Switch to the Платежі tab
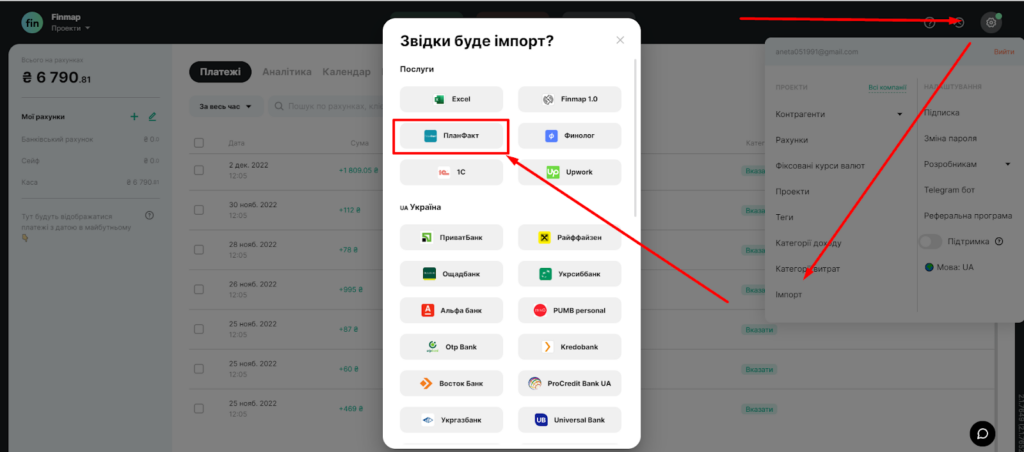 (220, 72)
